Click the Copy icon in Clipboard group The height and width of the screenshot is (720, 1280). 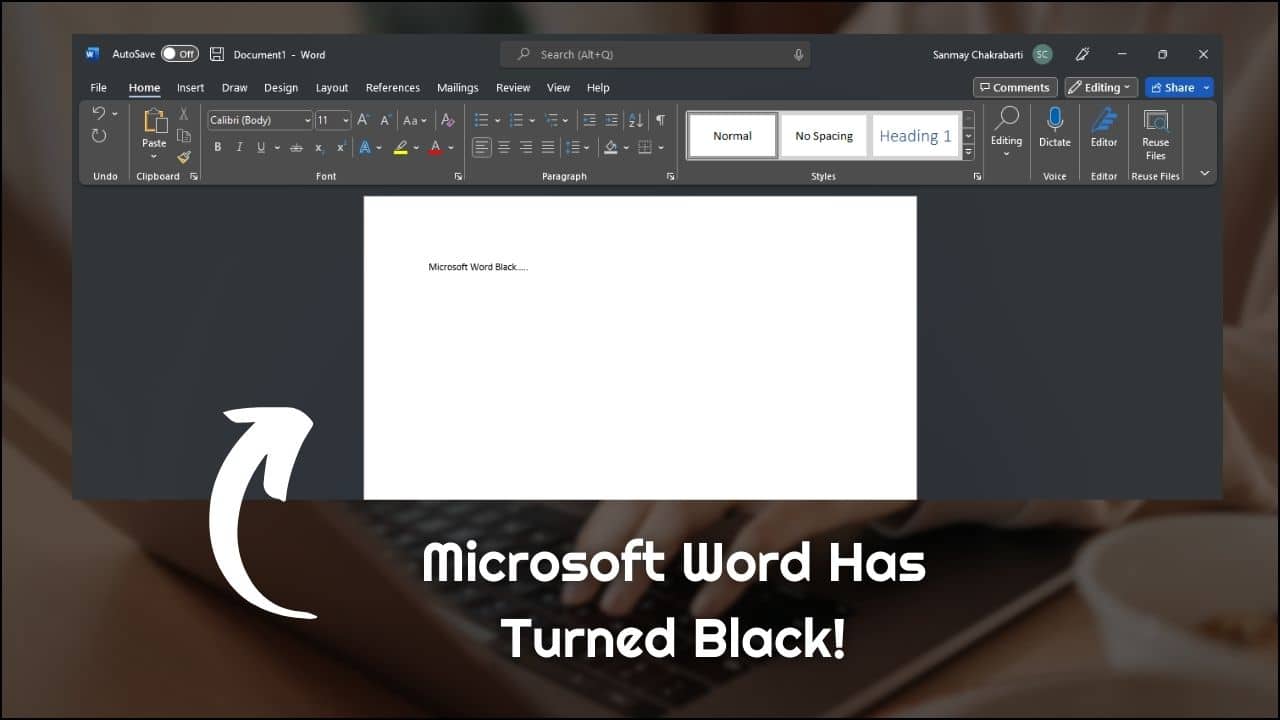184,136
